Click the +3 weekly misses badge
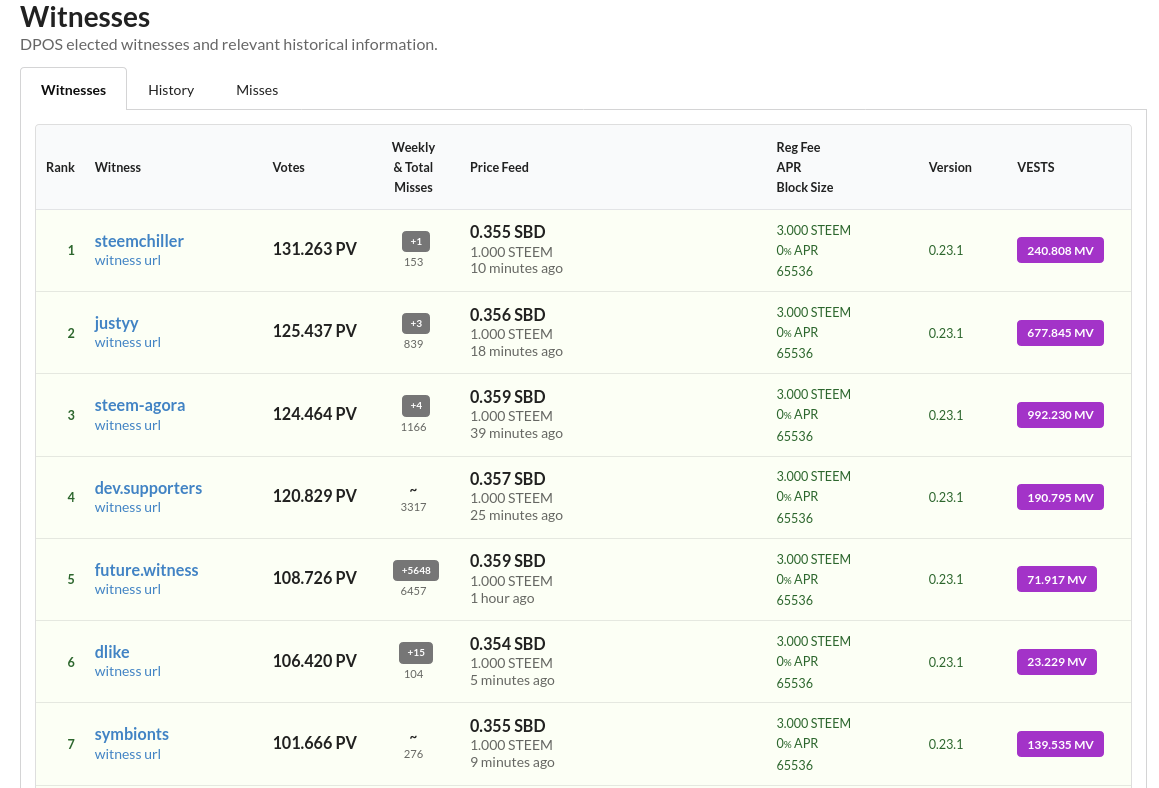The width and height of the screenshot is (1159, 788). click(415, 324)
